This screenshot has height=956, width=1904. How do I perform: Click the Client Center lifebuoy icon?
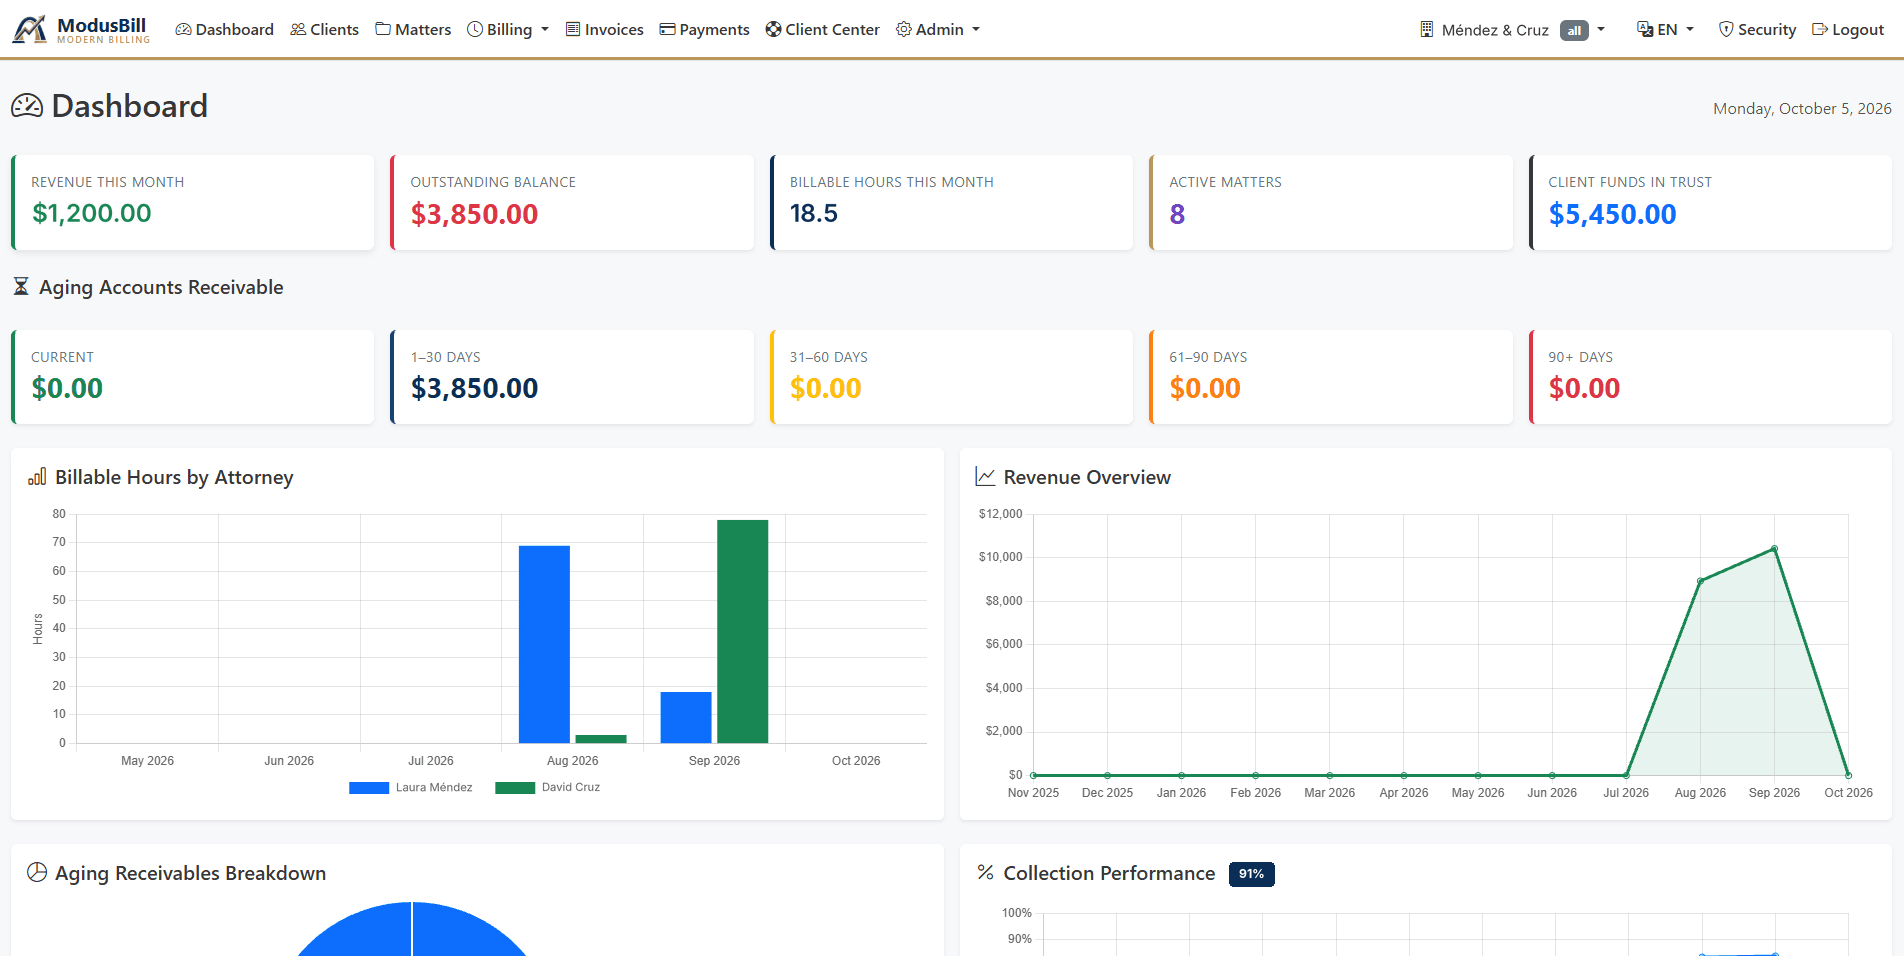coord(773,30)
